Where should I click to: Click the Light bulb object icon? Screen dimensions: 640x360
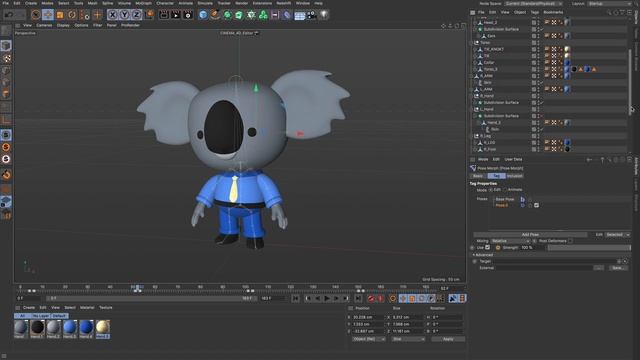[324, 15]
